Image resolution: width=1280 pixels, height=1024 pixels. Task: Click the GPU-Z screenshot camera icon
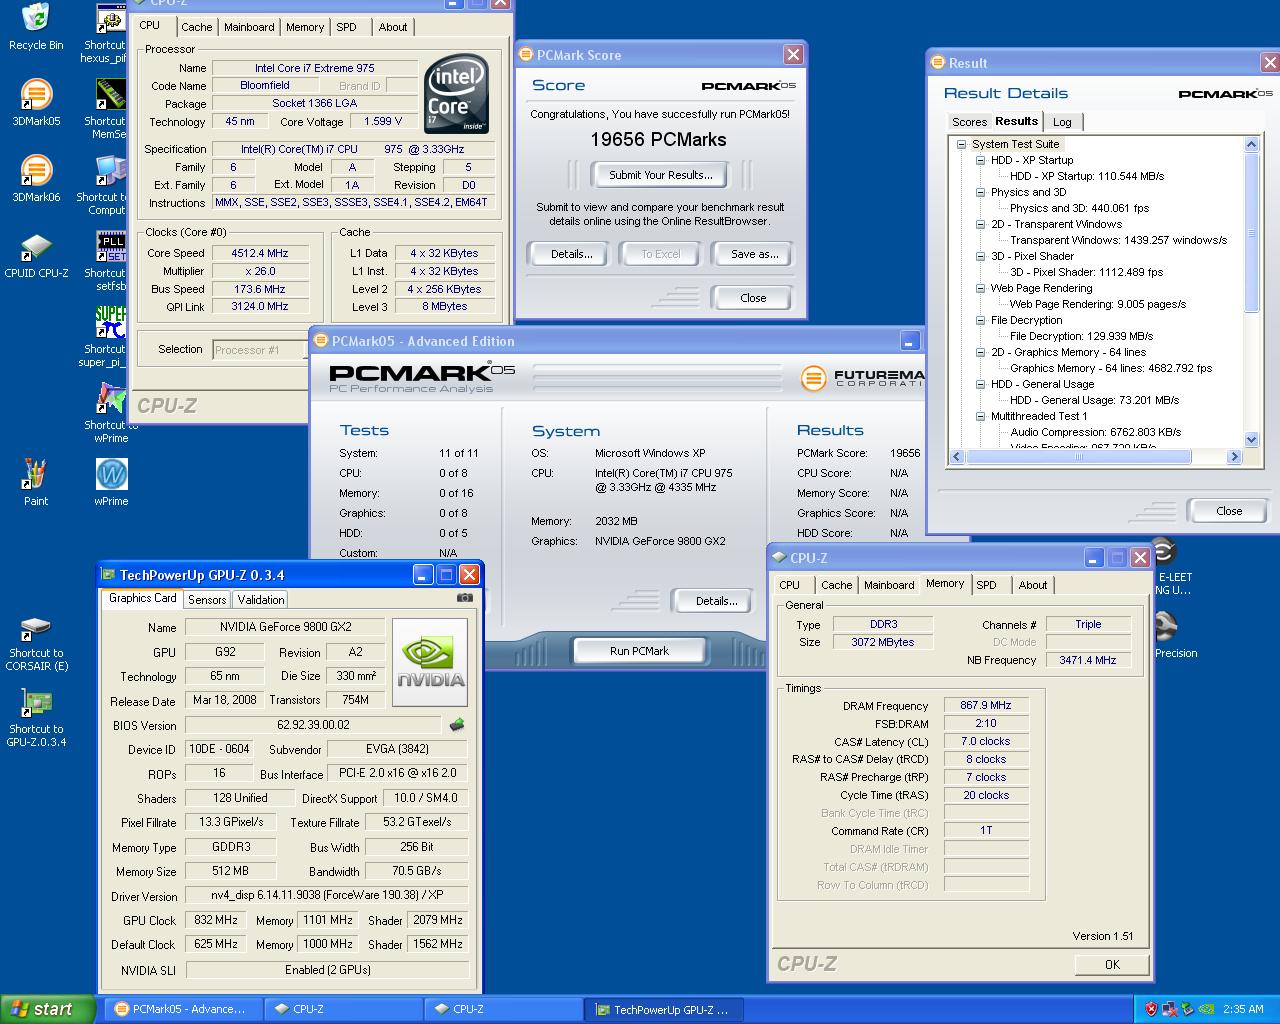465,598
